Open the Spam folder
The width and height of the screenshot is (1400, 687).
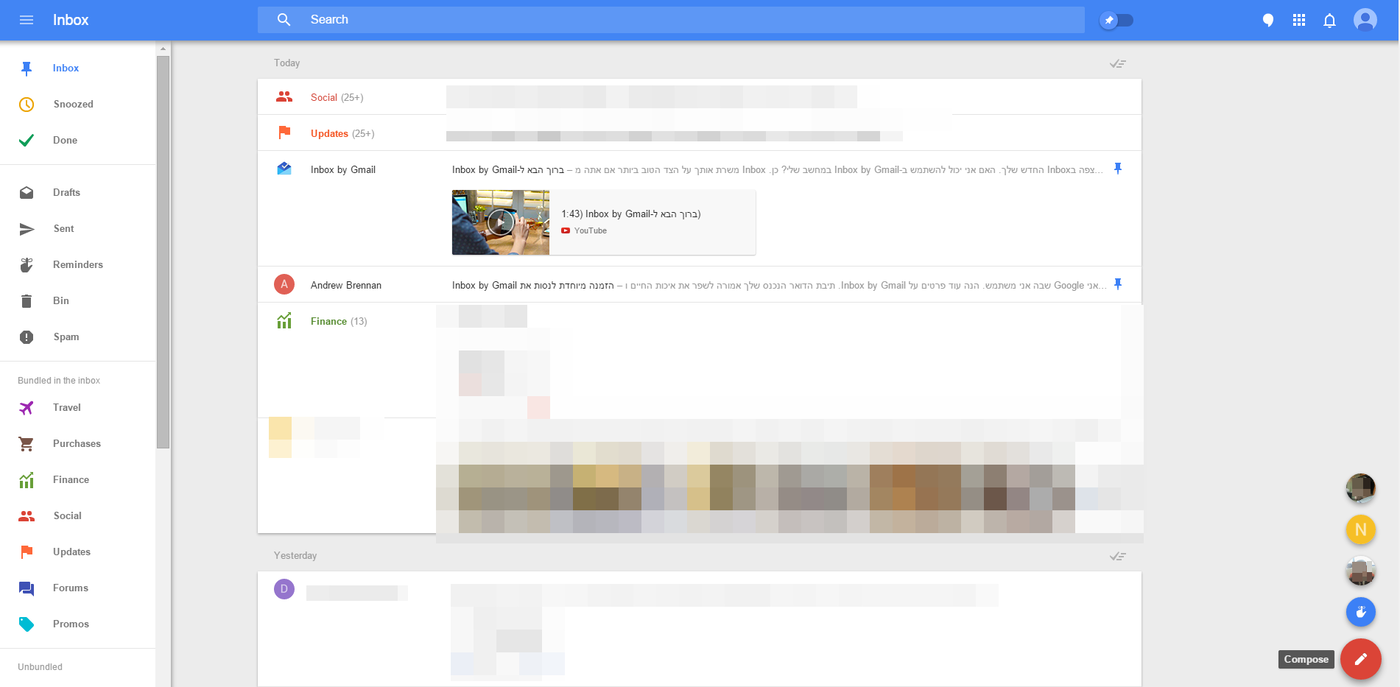coord(67,336)
